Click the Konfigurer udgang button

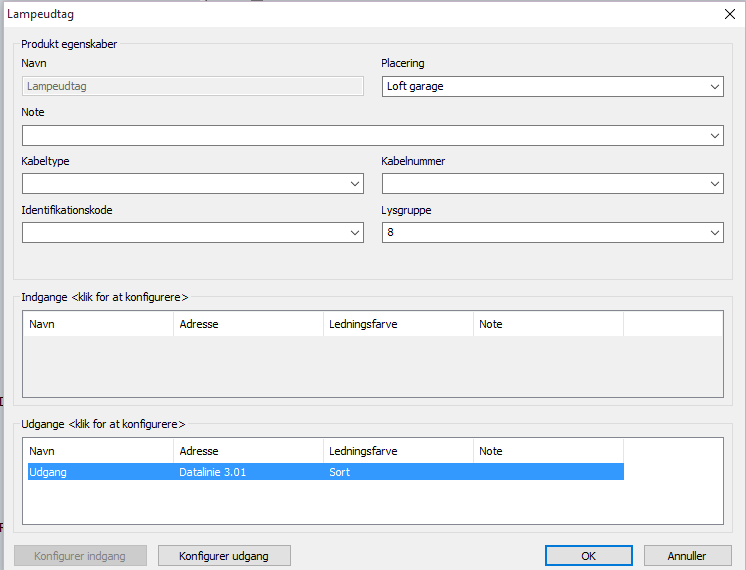pyautogui.click(x=224, y=556)
